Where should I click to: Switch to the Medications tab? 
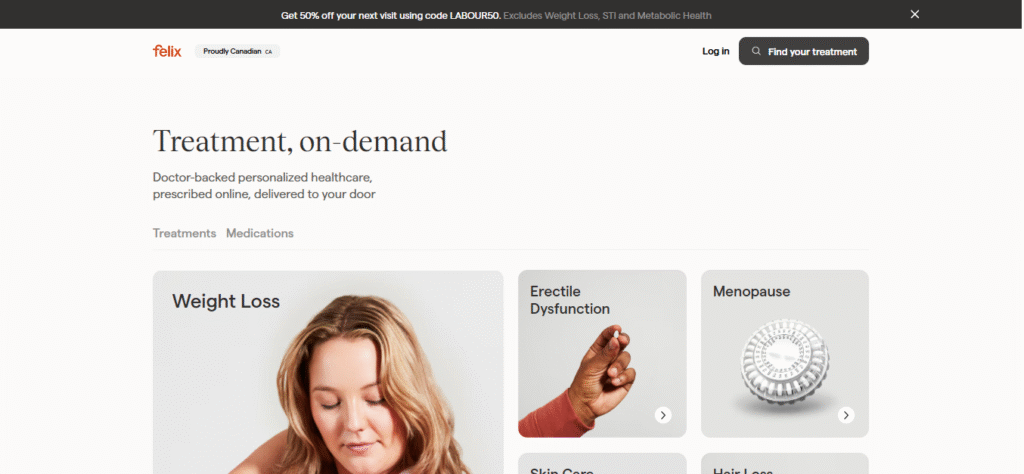click(x=260, y=233)
